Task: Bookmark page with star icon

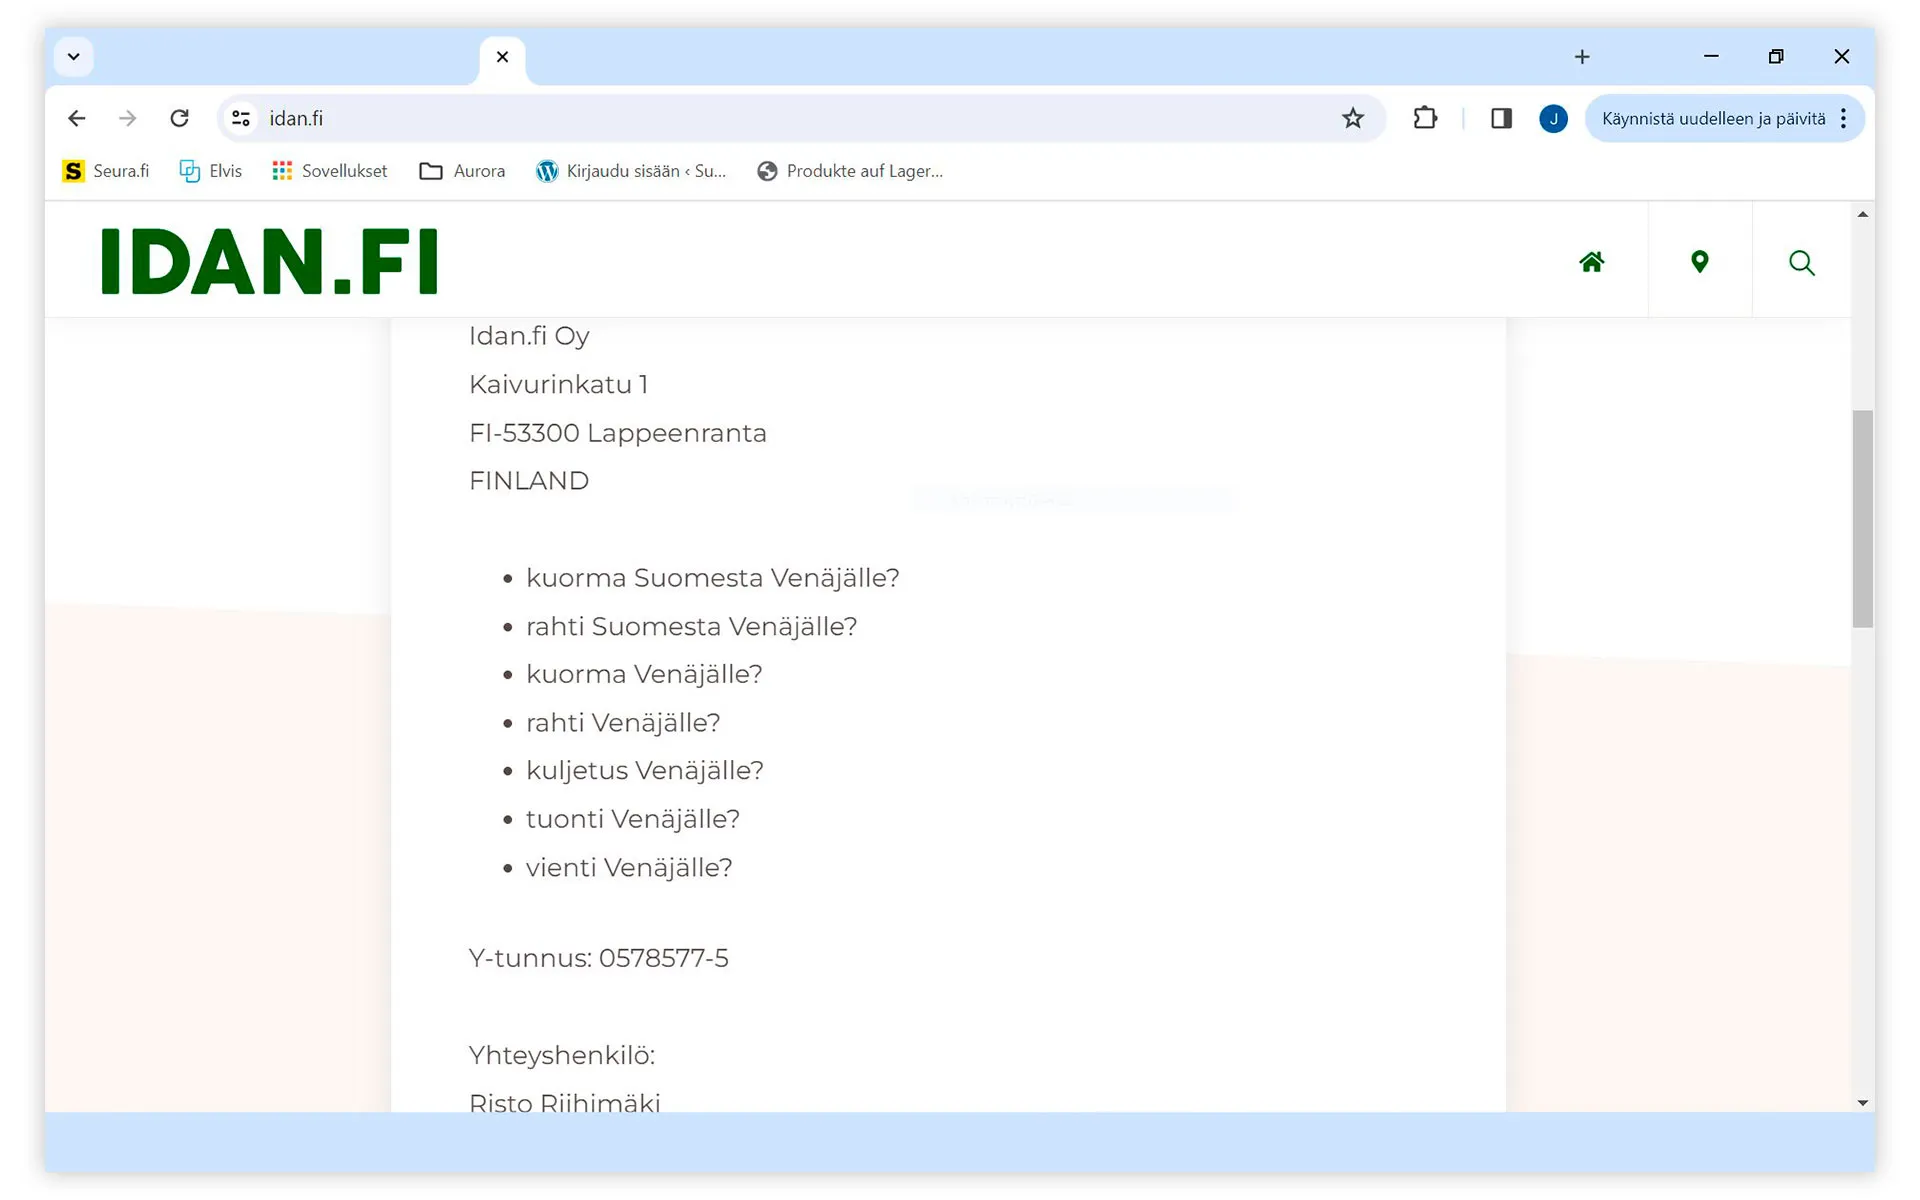Action: (1352, 118)
